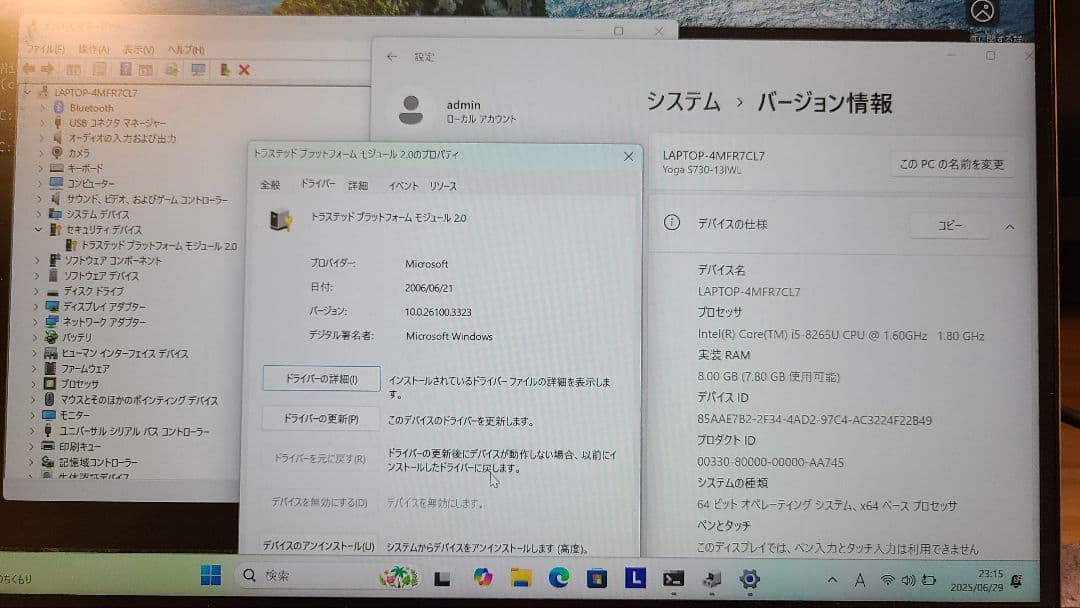
Task: Expand the Display adapters category
Action: (33, 307)
